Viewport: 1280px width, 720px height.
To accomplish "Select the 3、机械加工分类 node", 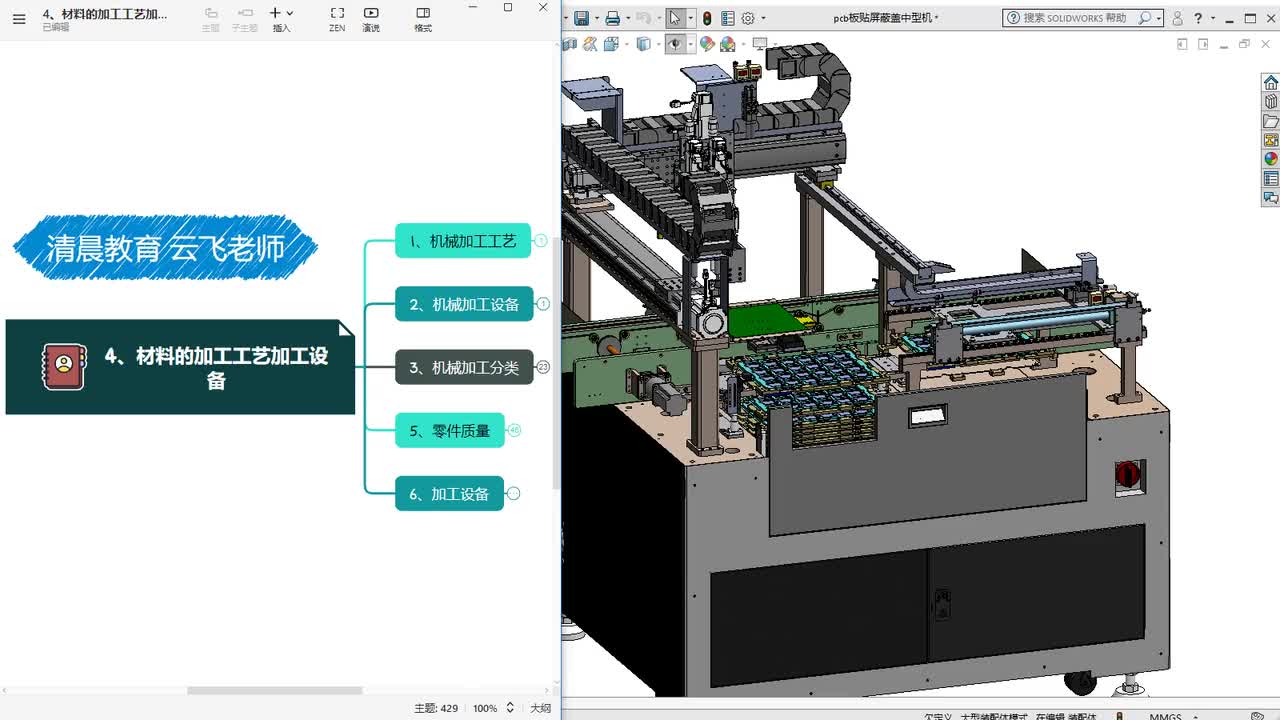I will click(464, 368).
